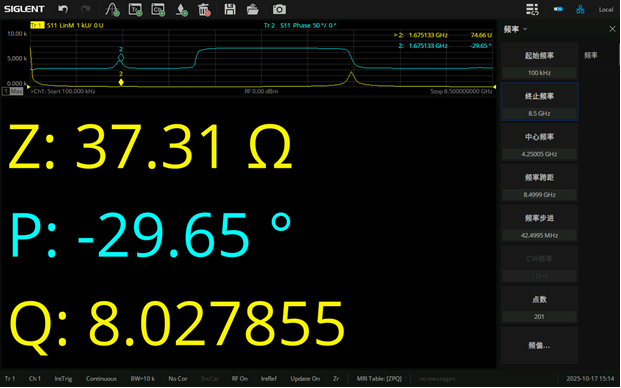
Task: Click the Tr 1 status bar entry
Action: pos(10,379)
